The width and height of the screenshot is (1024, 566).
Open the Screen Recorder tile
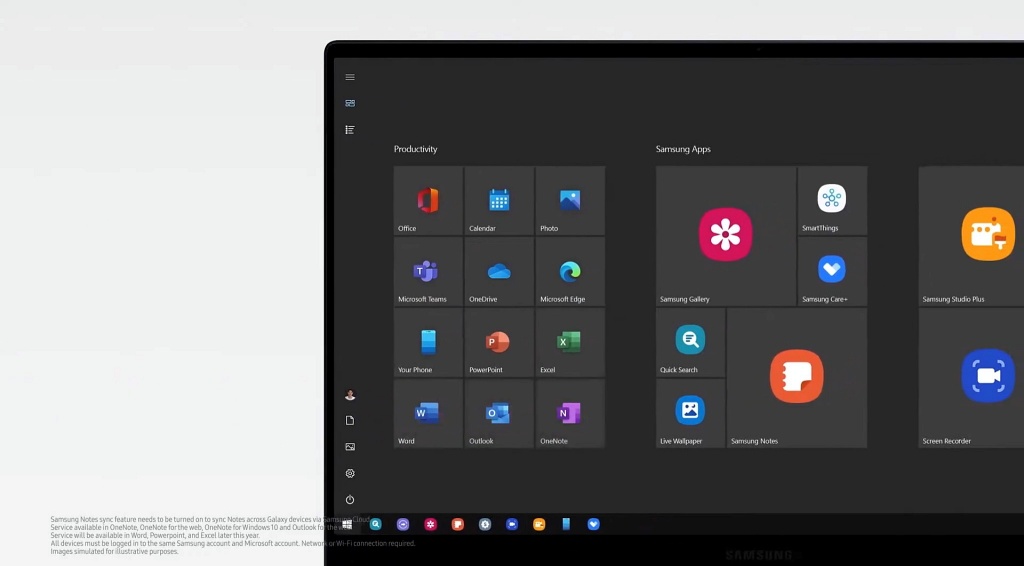tap(971, 378)
